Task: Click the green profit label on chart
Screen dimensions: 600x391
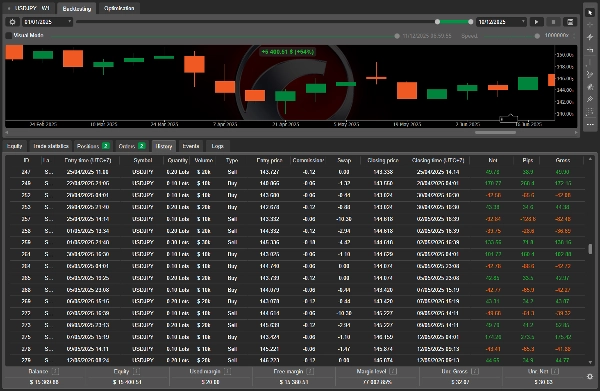Action: (x=288, y=52)
